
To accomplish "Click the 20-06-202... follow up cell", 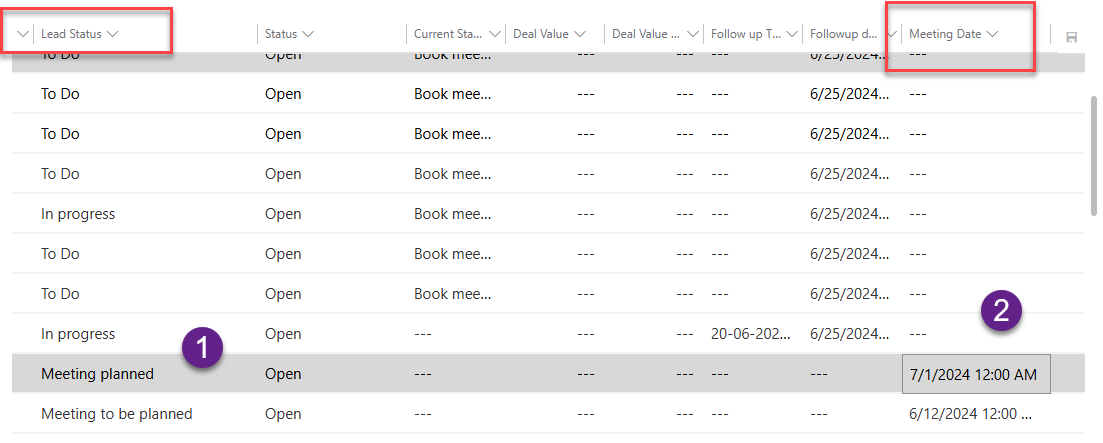I will [751, 334].
